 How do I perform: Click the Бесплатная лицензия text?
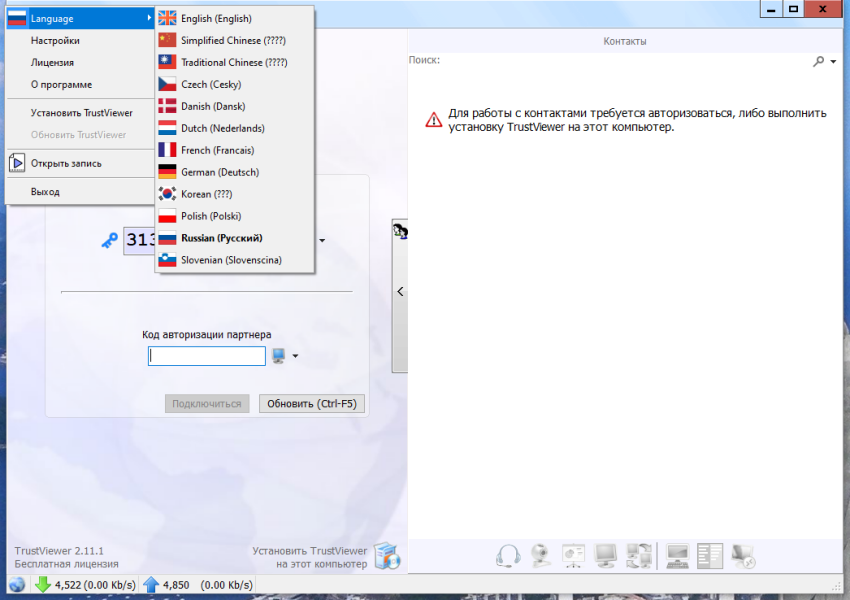(x=66, y=564)
